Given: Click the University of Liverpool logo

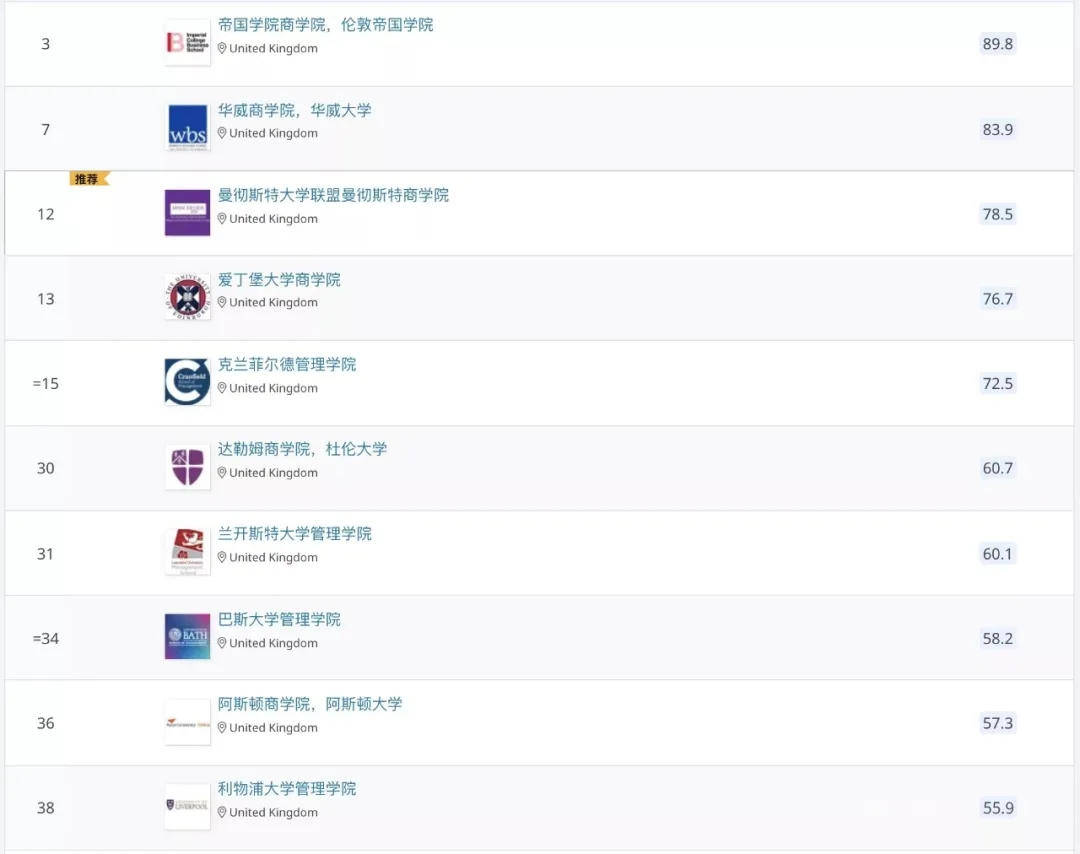Looking at the screenshot, I should 186,805.
